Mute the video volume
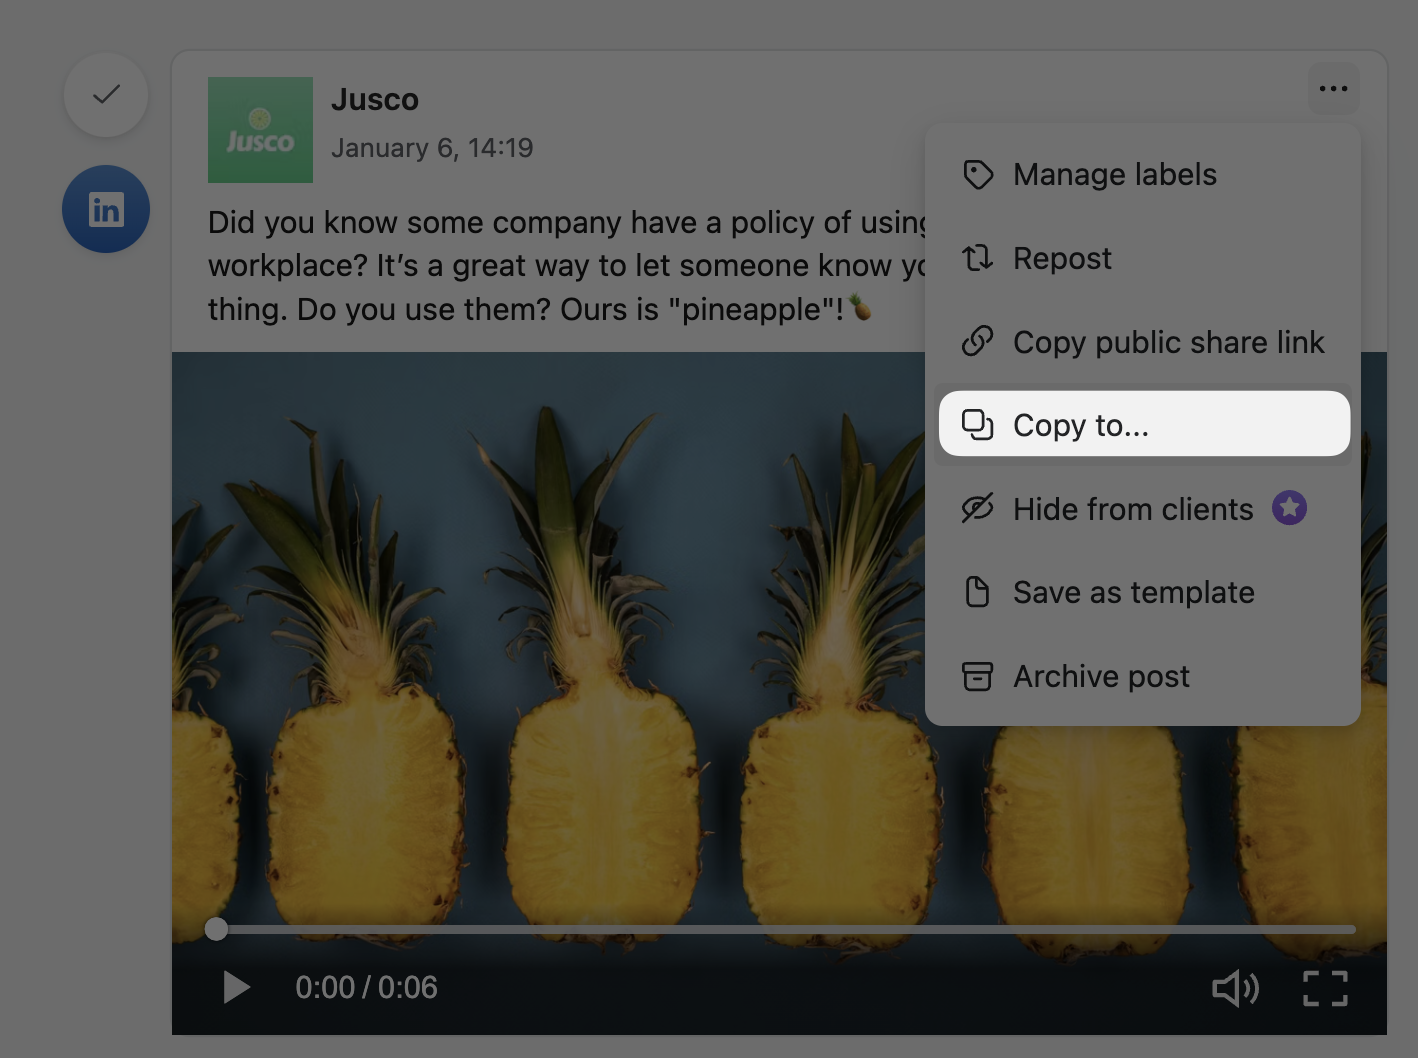Image resolution: width=1418 pixels, height=1058 pixels. pyautogui.click(x=1235, y=988)
